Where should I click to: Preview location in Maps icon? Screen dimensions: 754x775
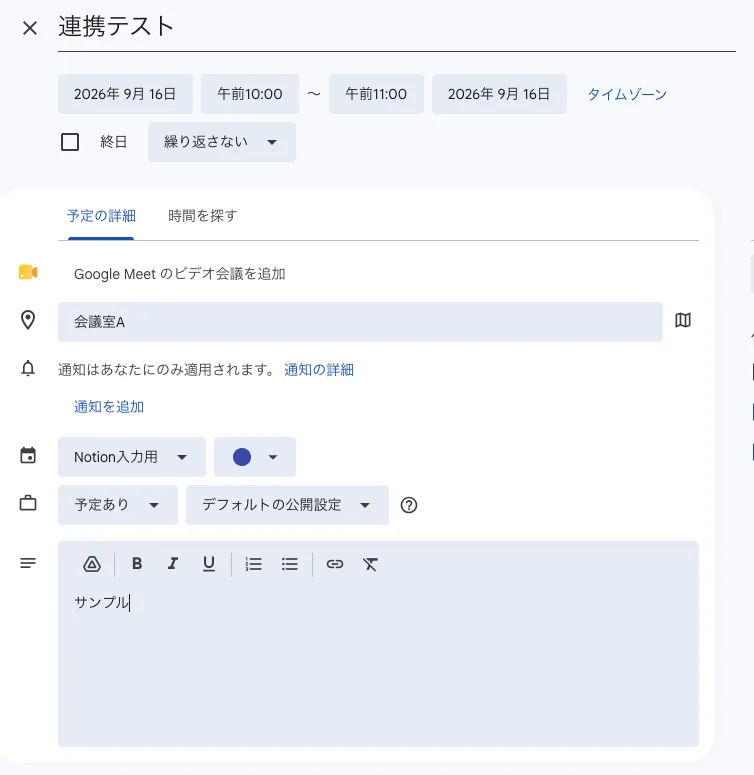click(683, 320)
